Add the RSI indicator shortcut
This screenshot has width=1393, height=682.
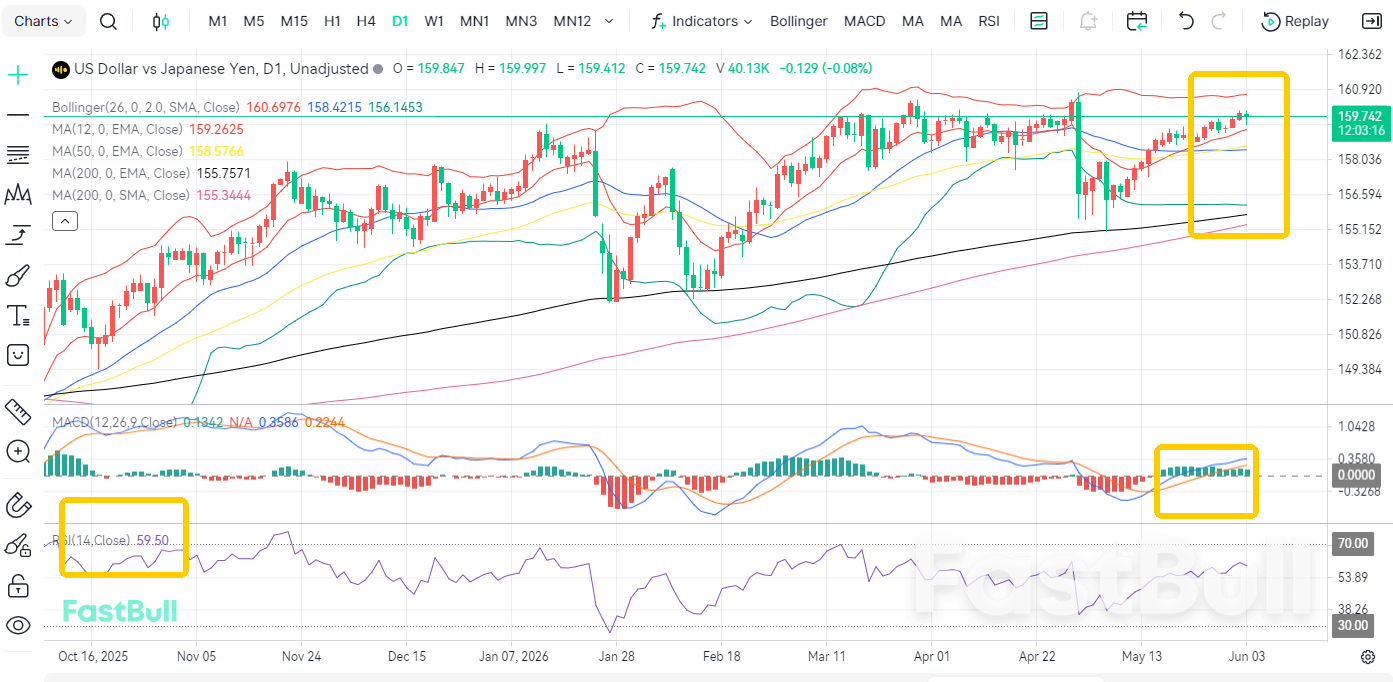988,21
